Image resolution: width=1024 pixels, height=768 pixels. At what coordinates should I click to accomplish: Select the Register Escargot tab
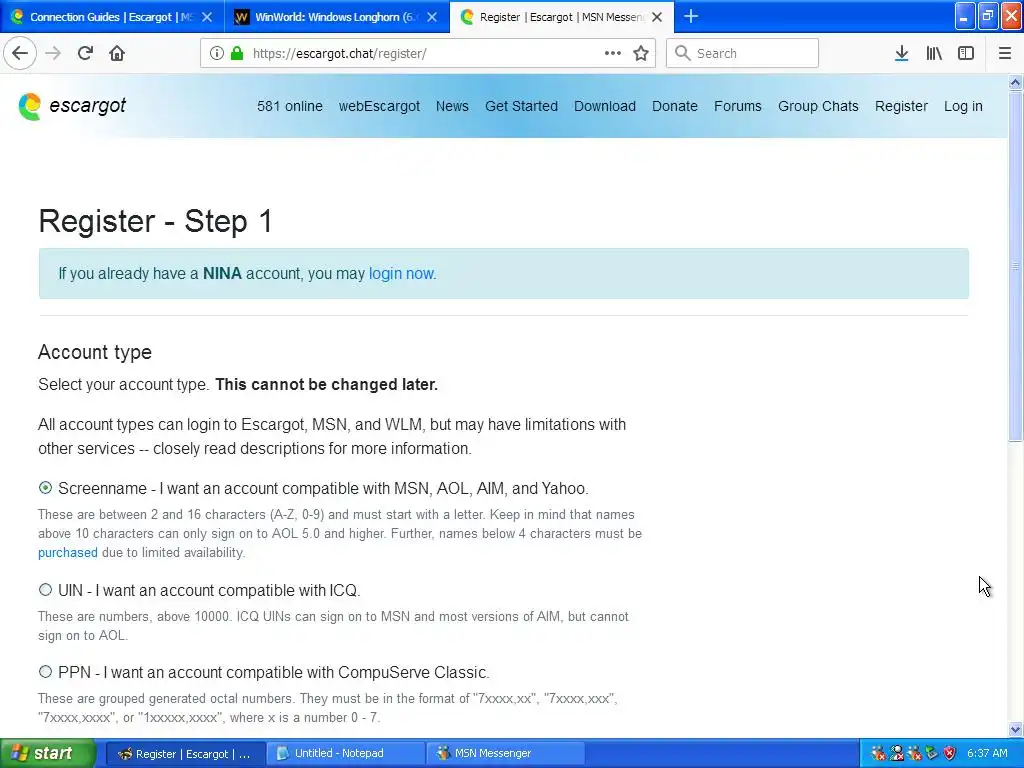point(562,17)
